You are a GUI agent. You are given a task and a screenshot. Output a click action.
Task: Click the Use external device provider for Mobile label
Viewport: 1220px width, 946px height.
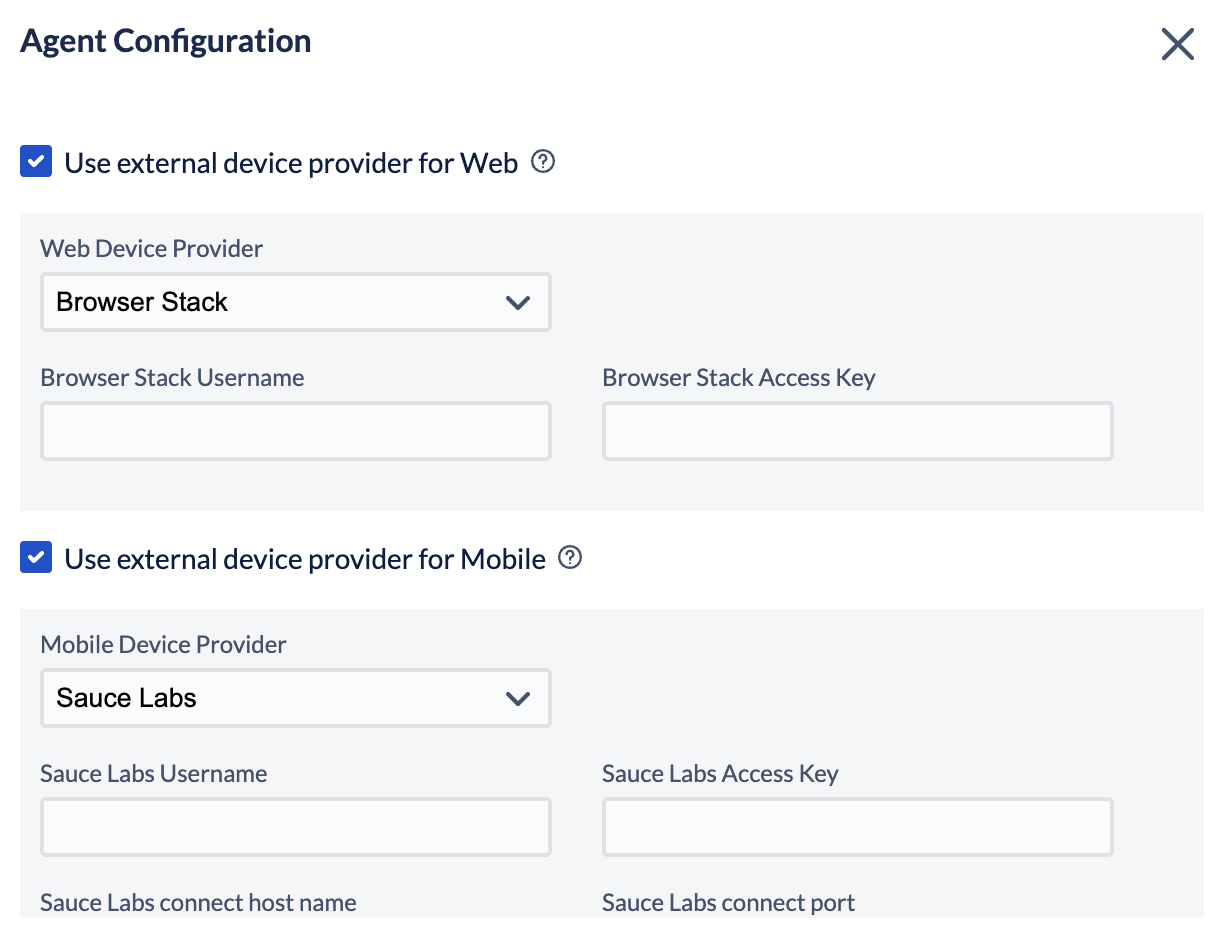click(x=303, y=558)
